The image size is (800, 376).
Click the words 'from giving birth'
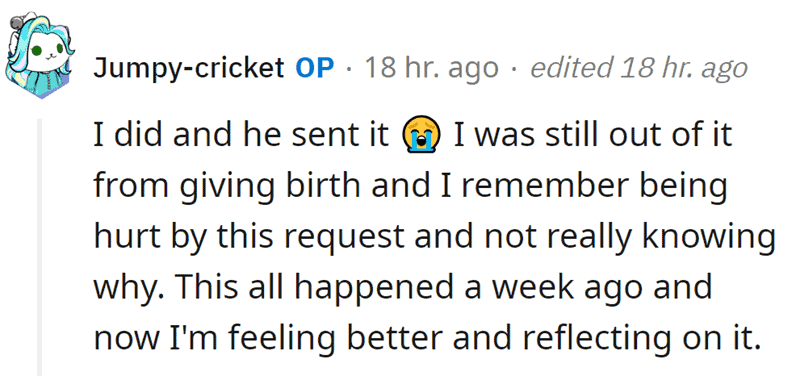tap(227, 186)
